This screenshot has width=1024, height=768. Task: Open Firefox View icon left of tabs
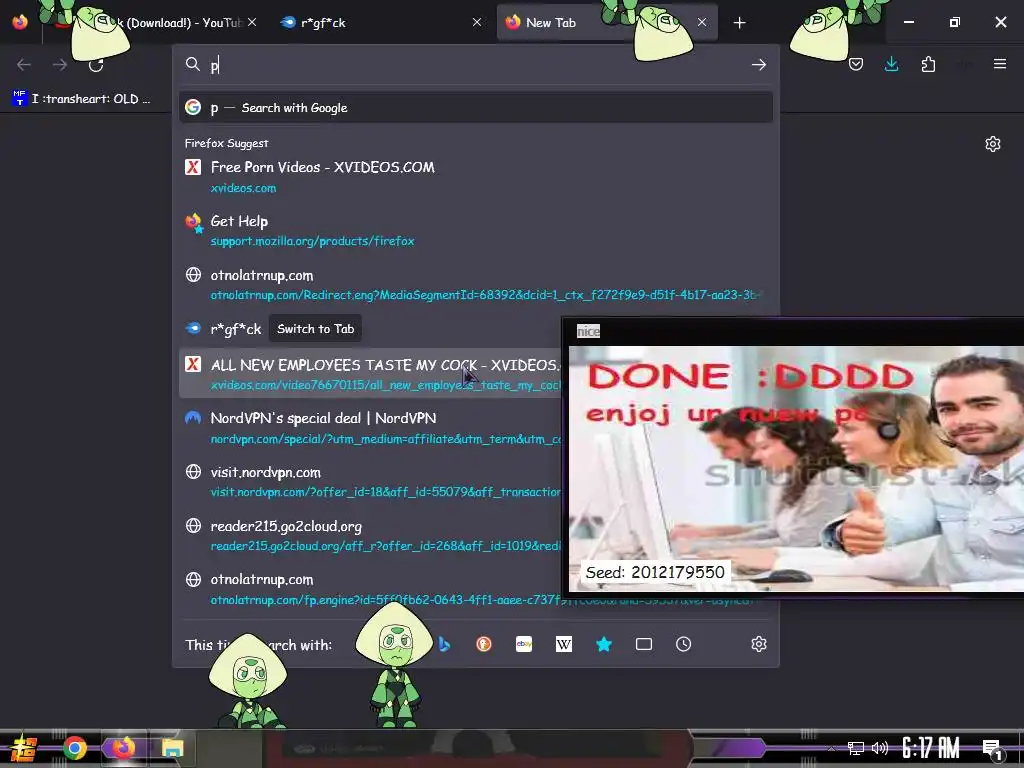click(20, 22)
